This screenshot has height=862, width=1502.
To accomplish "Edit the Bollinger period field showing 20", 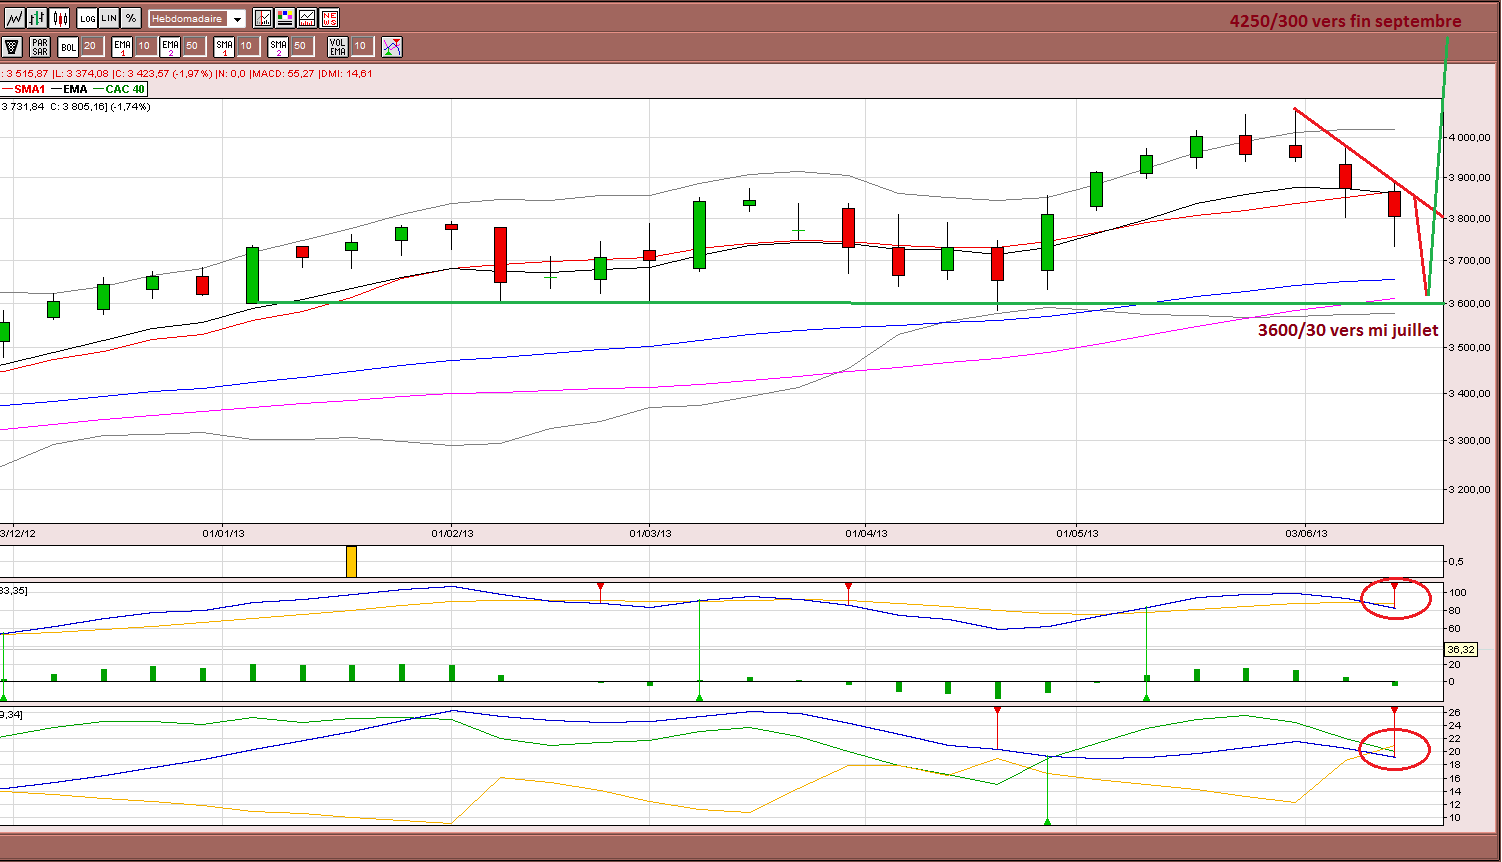I will (x=91, y=46).
